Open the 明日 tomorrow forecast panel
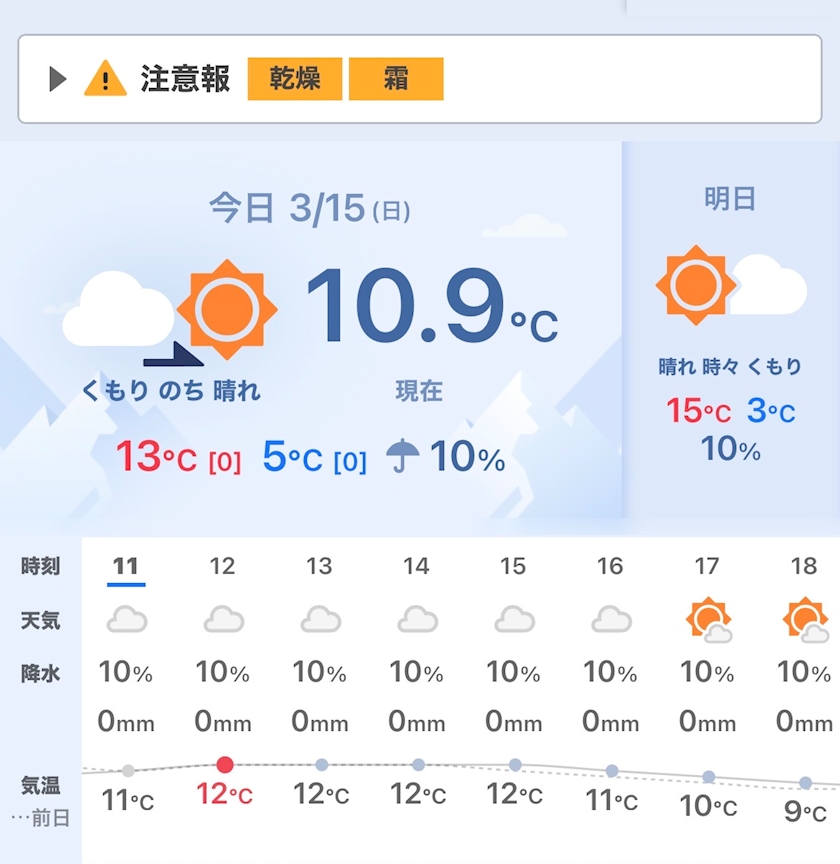 pyautogui.click(x=730, y=199)
